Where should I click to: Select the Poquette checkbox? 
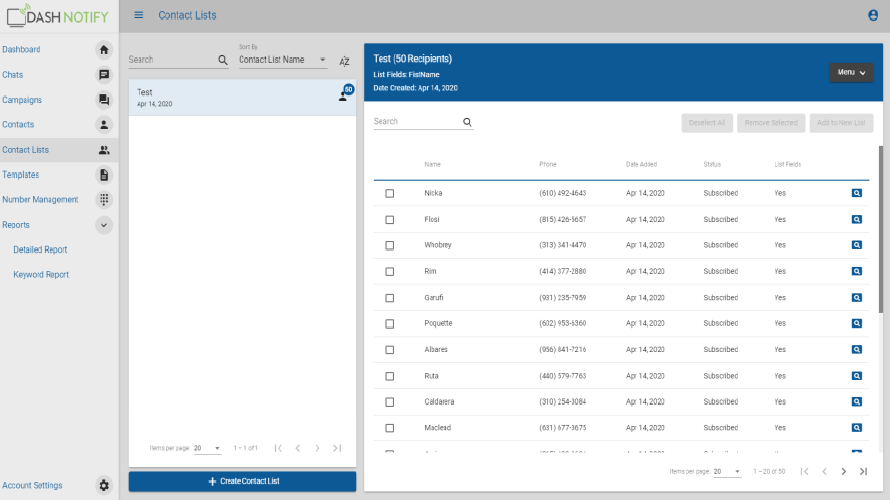click(x=389, y=324)
